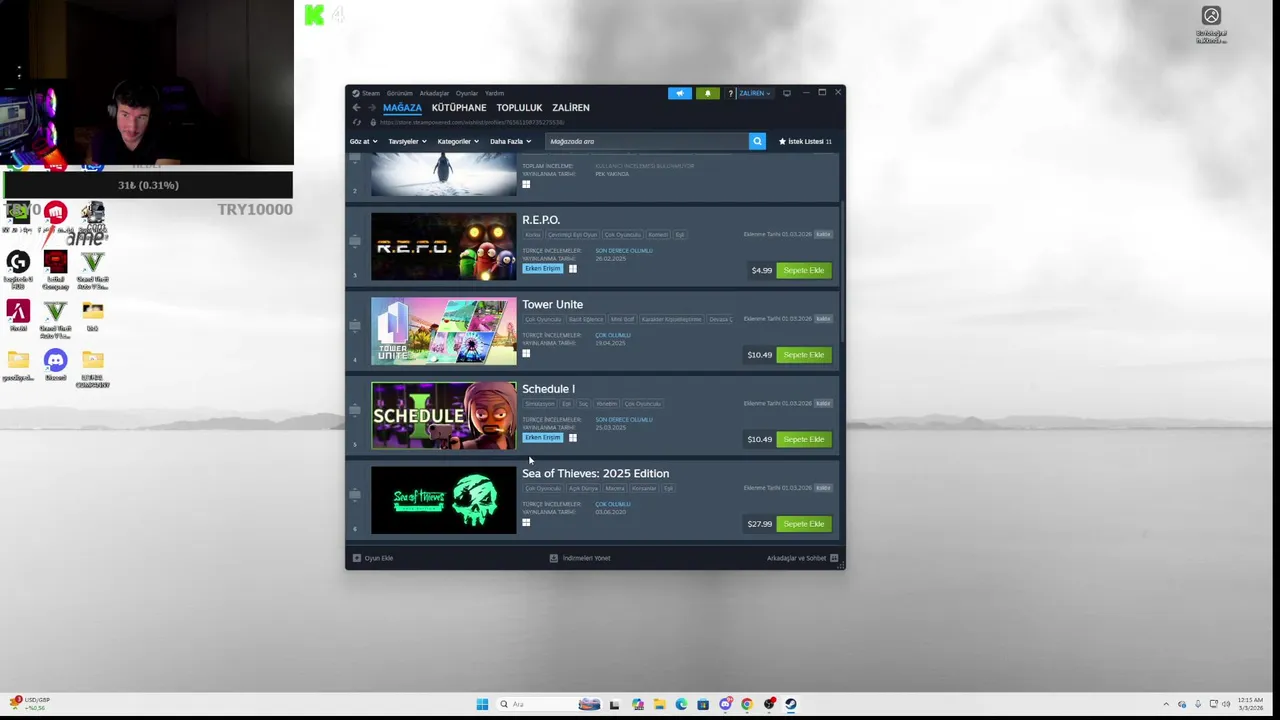Grab the drag handle on Sea of Thieves row
Image resolution: width=1280 pixels, height=720 pixels.
[x=355, y=494]
